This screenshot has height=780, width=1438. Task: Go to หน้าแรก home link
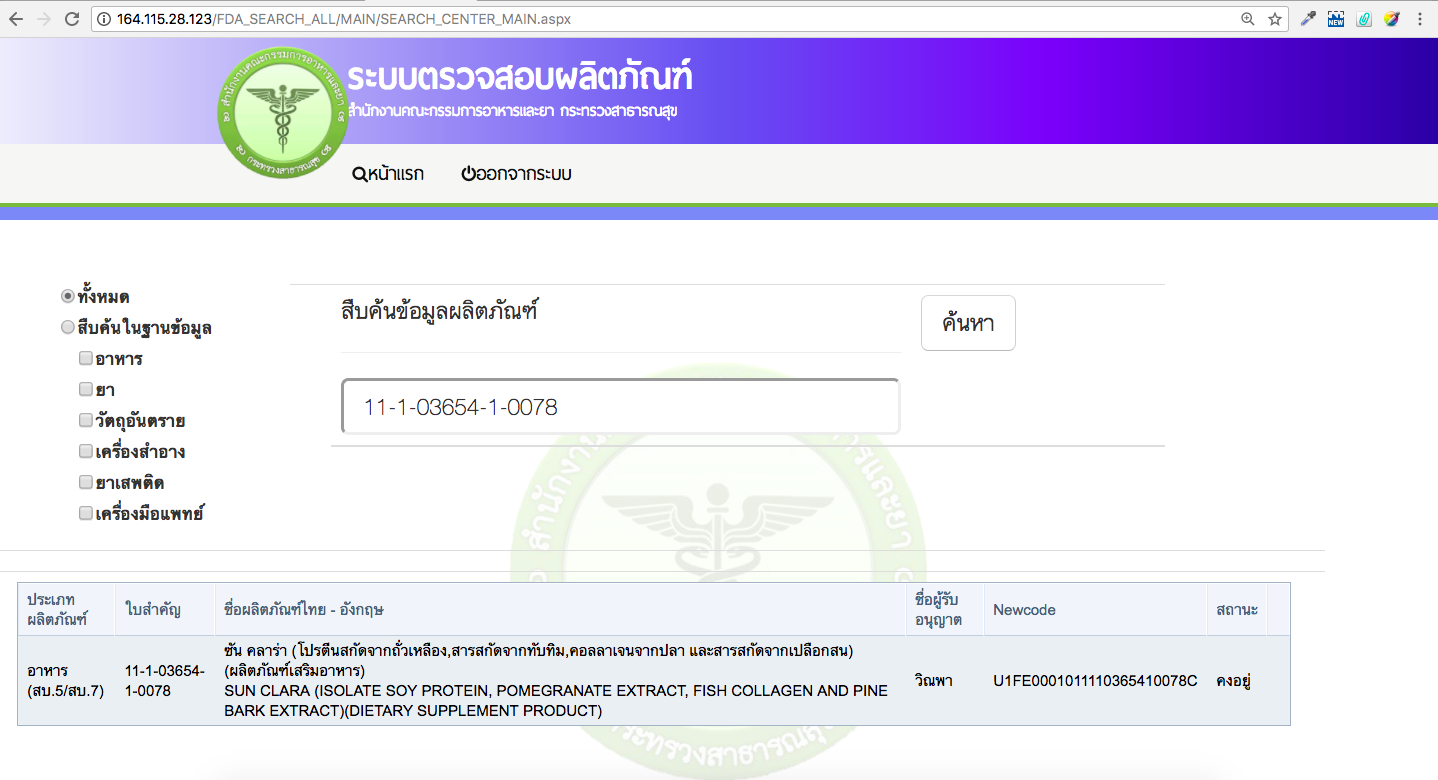point(388,174)
